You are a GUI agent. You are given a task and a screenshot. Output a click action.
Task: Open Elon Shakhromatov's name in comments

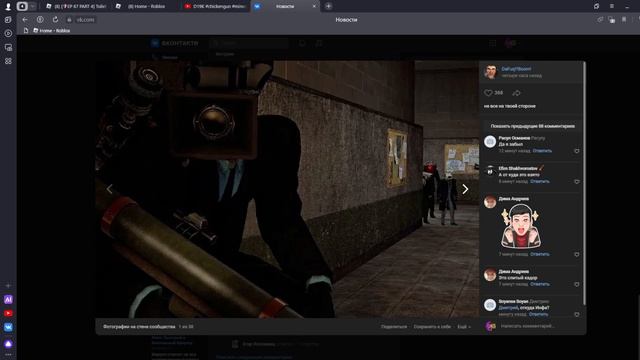point(518,169)
